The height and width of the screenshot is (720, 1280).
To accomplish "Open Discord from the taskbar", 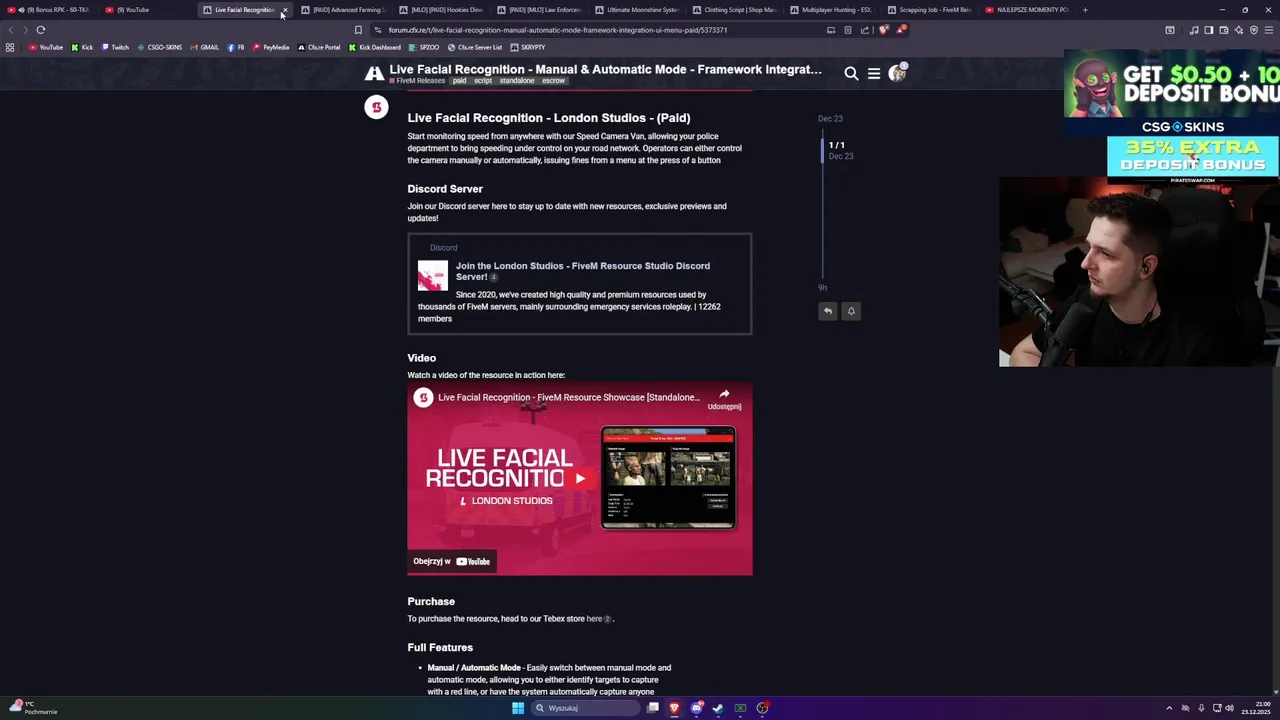I will click(x=696, y=708).
